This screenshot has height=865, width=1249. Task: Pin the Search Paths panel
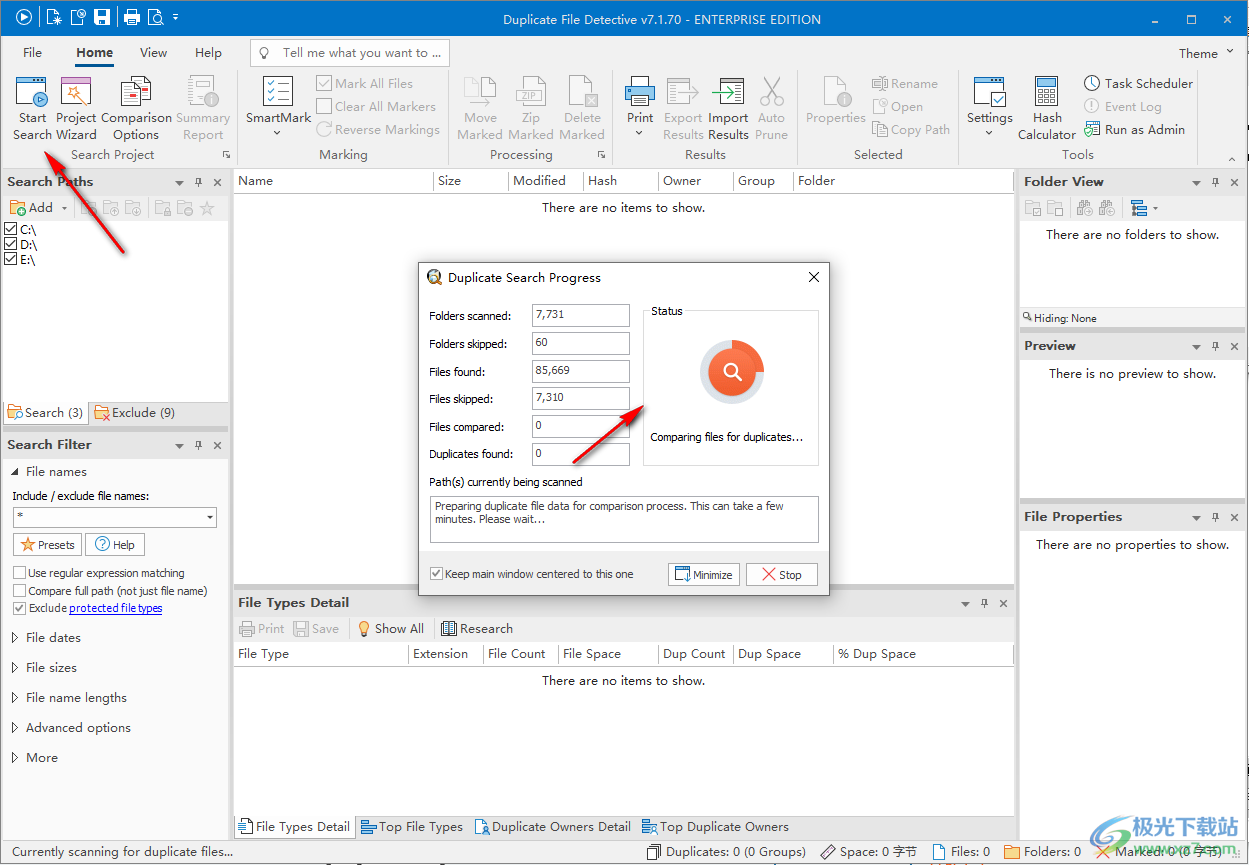pyautogui.click(x=198, y=182)
